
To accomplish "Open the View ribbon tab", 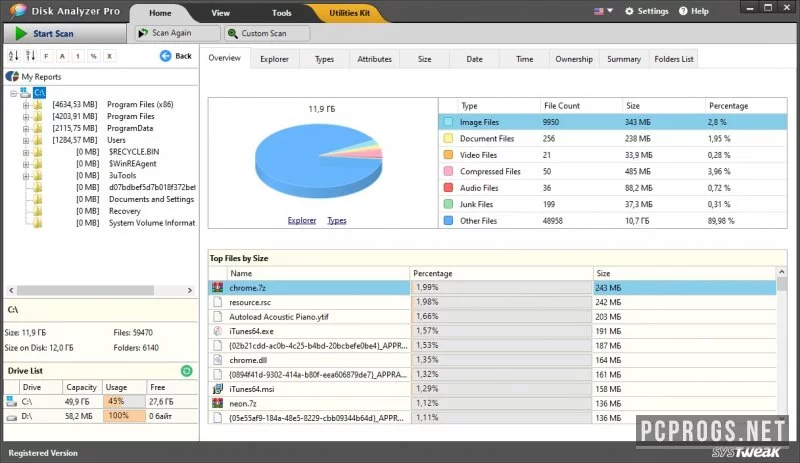I will [x=220, y=13].
